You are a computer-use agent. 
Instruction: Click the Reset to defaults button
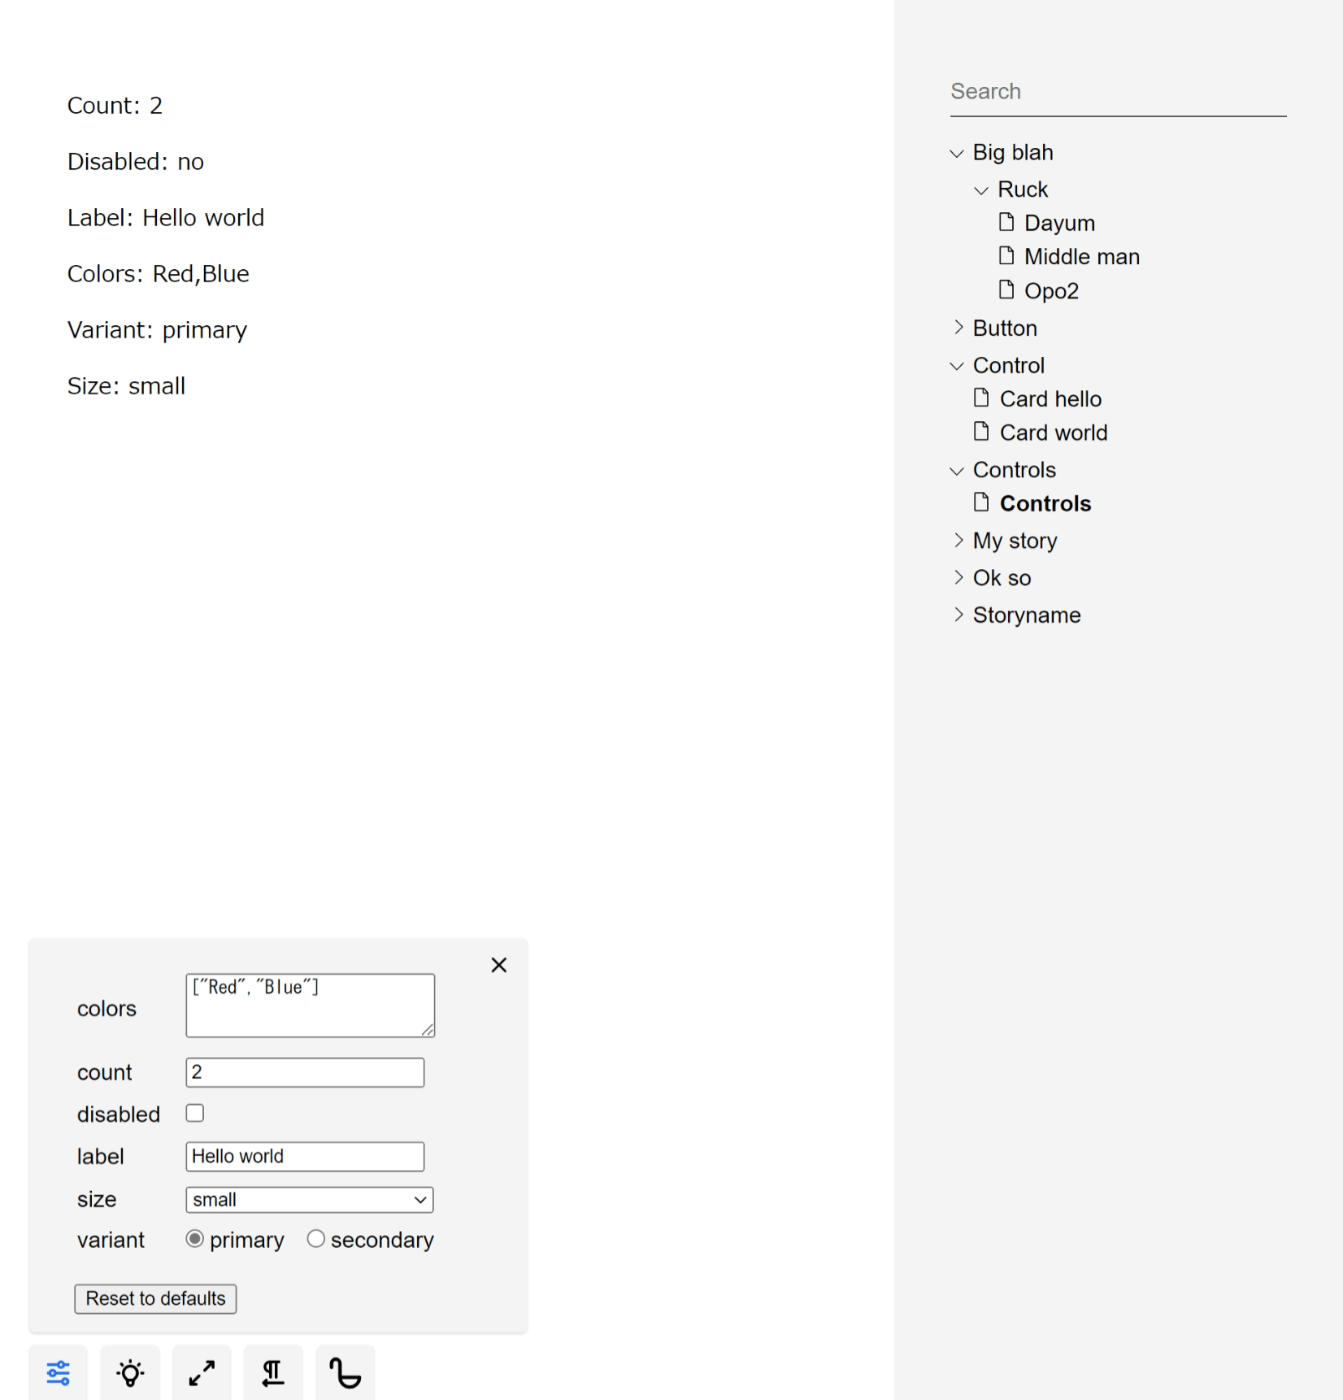(x=156, y=1299)
